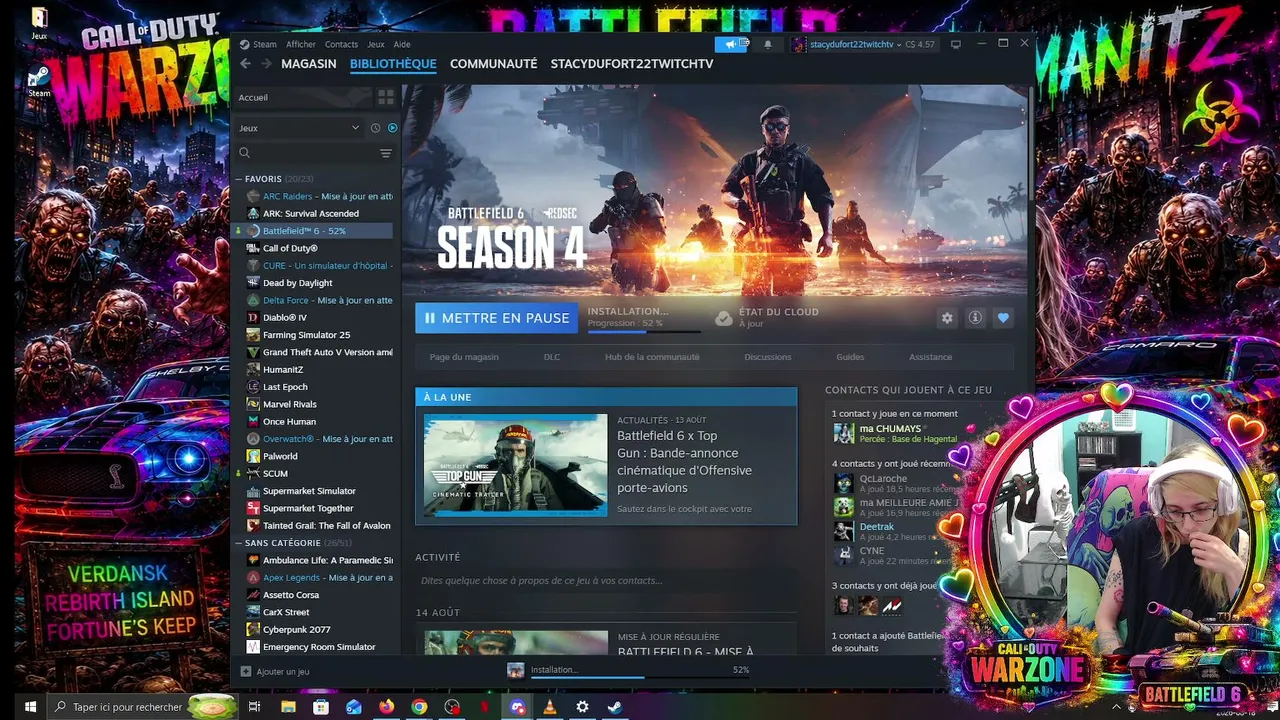This screenshot has height=720, width=1280.
Task: Open the Assistance link
Action: pyautogui.click(x=930, y=357)
